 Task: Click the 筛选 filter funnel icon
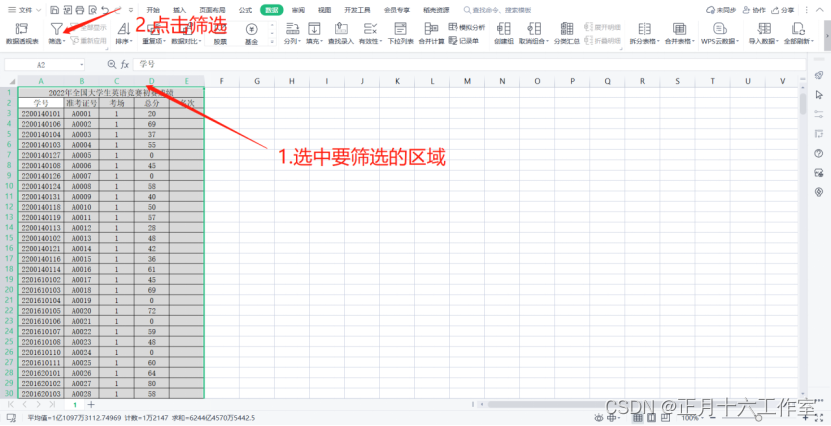click(x=56, y=29)
